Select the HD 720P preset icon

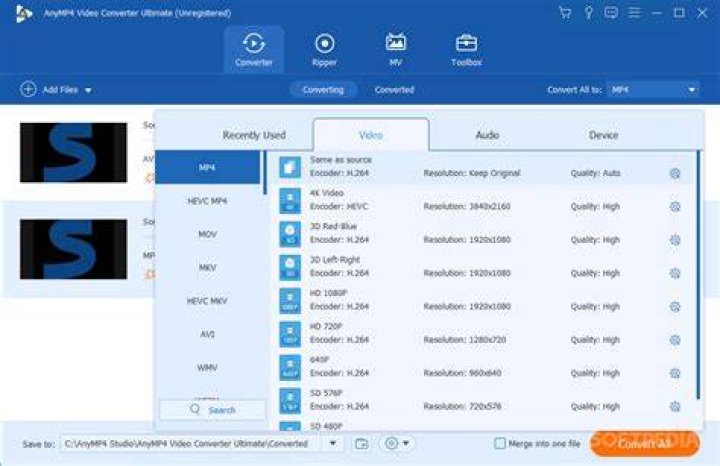[290, 334]
